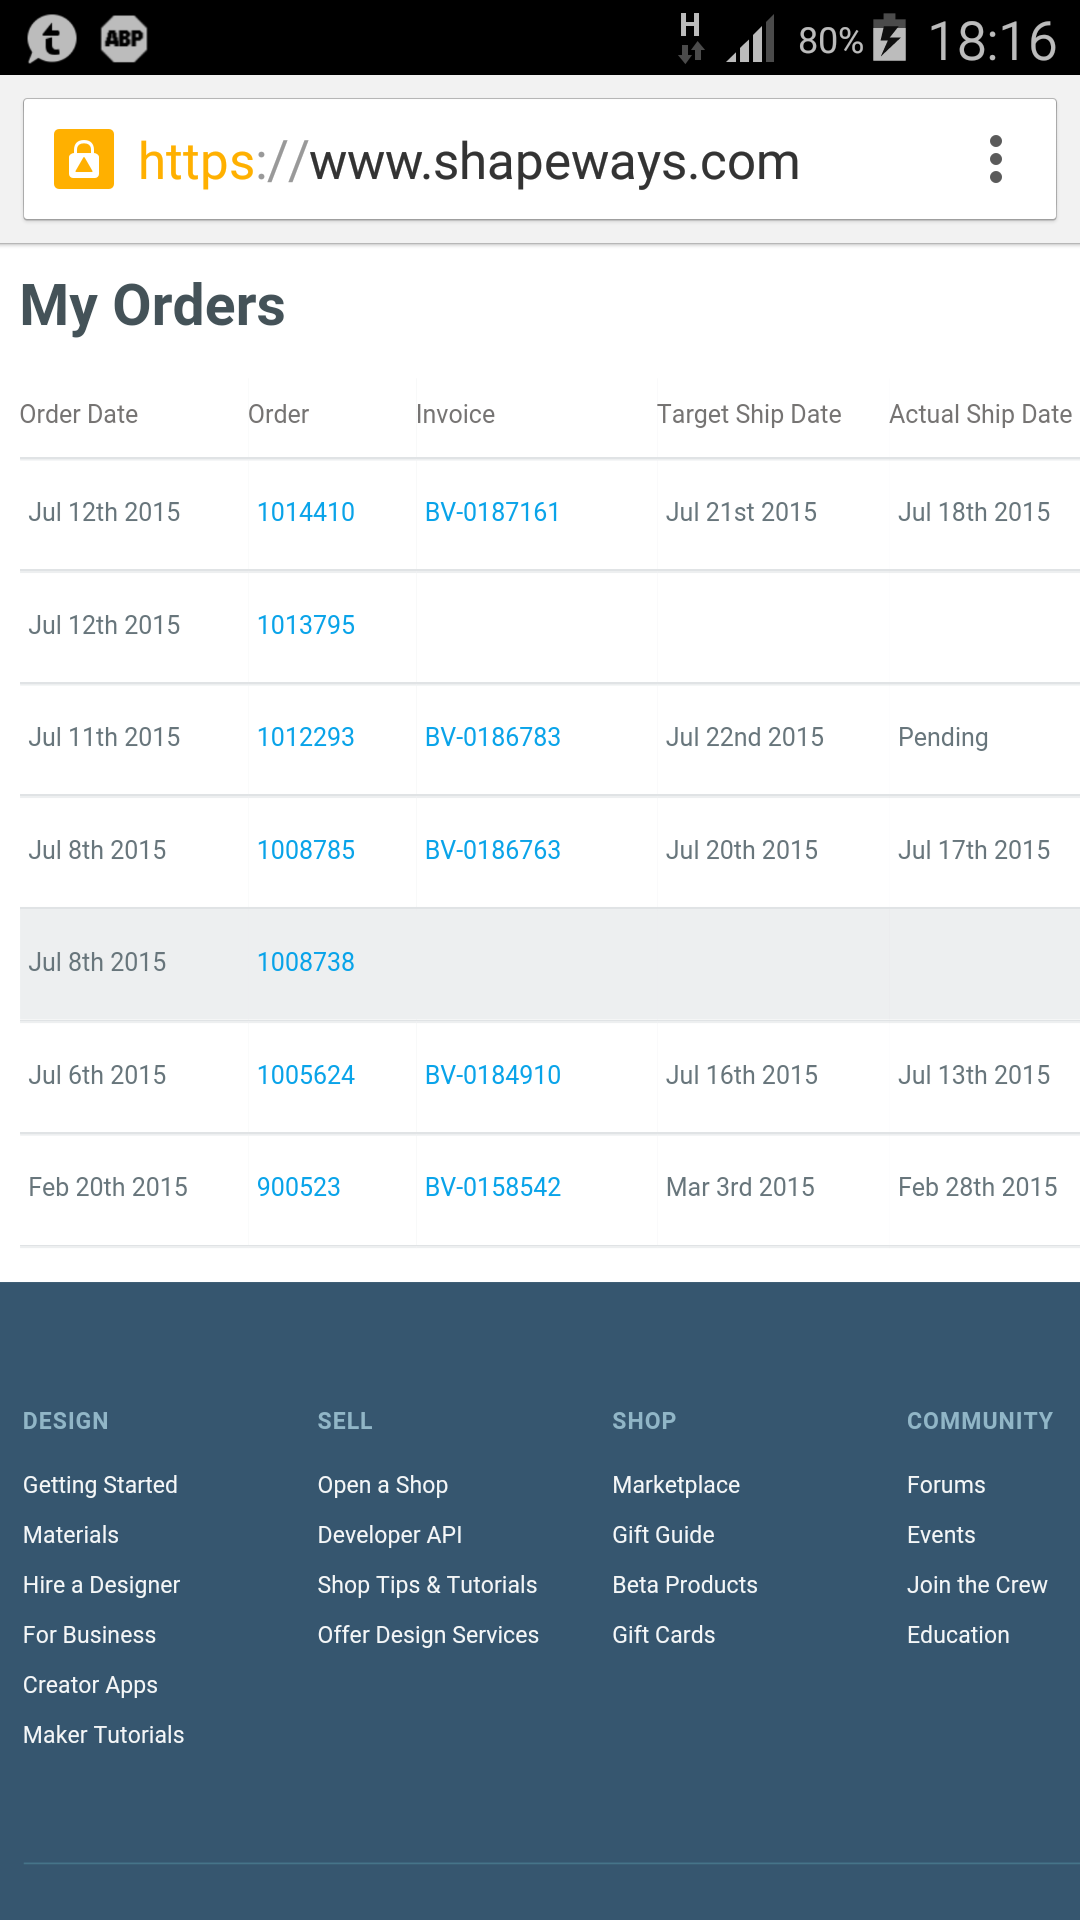Tap the ABP Adblock icon in status bar
The image size is (1080, 1920).
click(124, 40)
